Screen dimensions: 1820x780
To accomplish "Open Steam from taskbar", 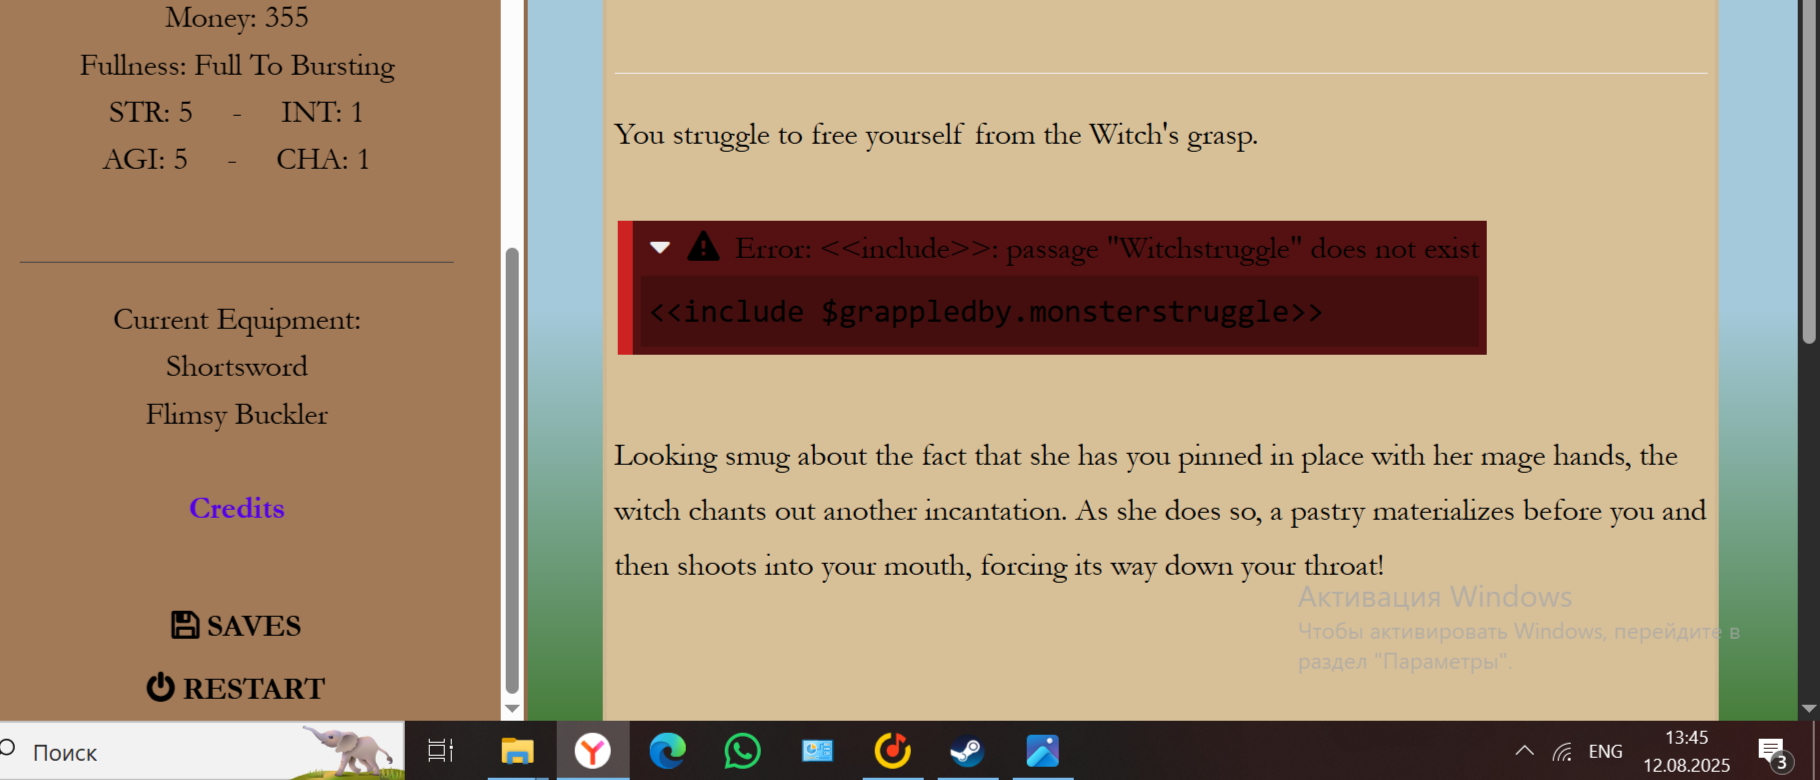I will 967,750.
